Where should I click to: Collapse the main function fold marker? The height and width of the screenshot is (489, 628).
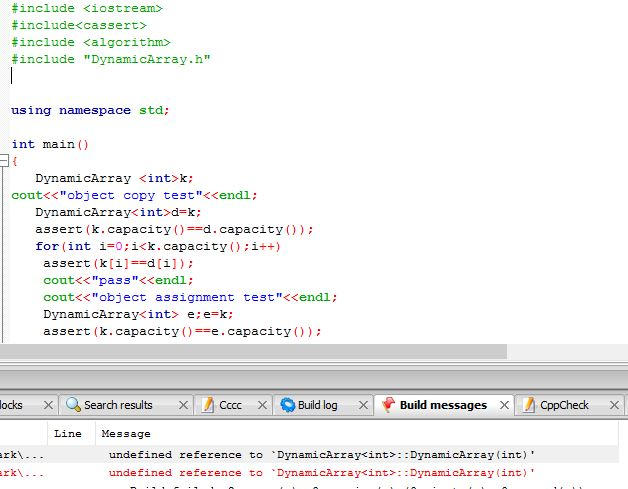pyautogui.click(x=4, y=161)
